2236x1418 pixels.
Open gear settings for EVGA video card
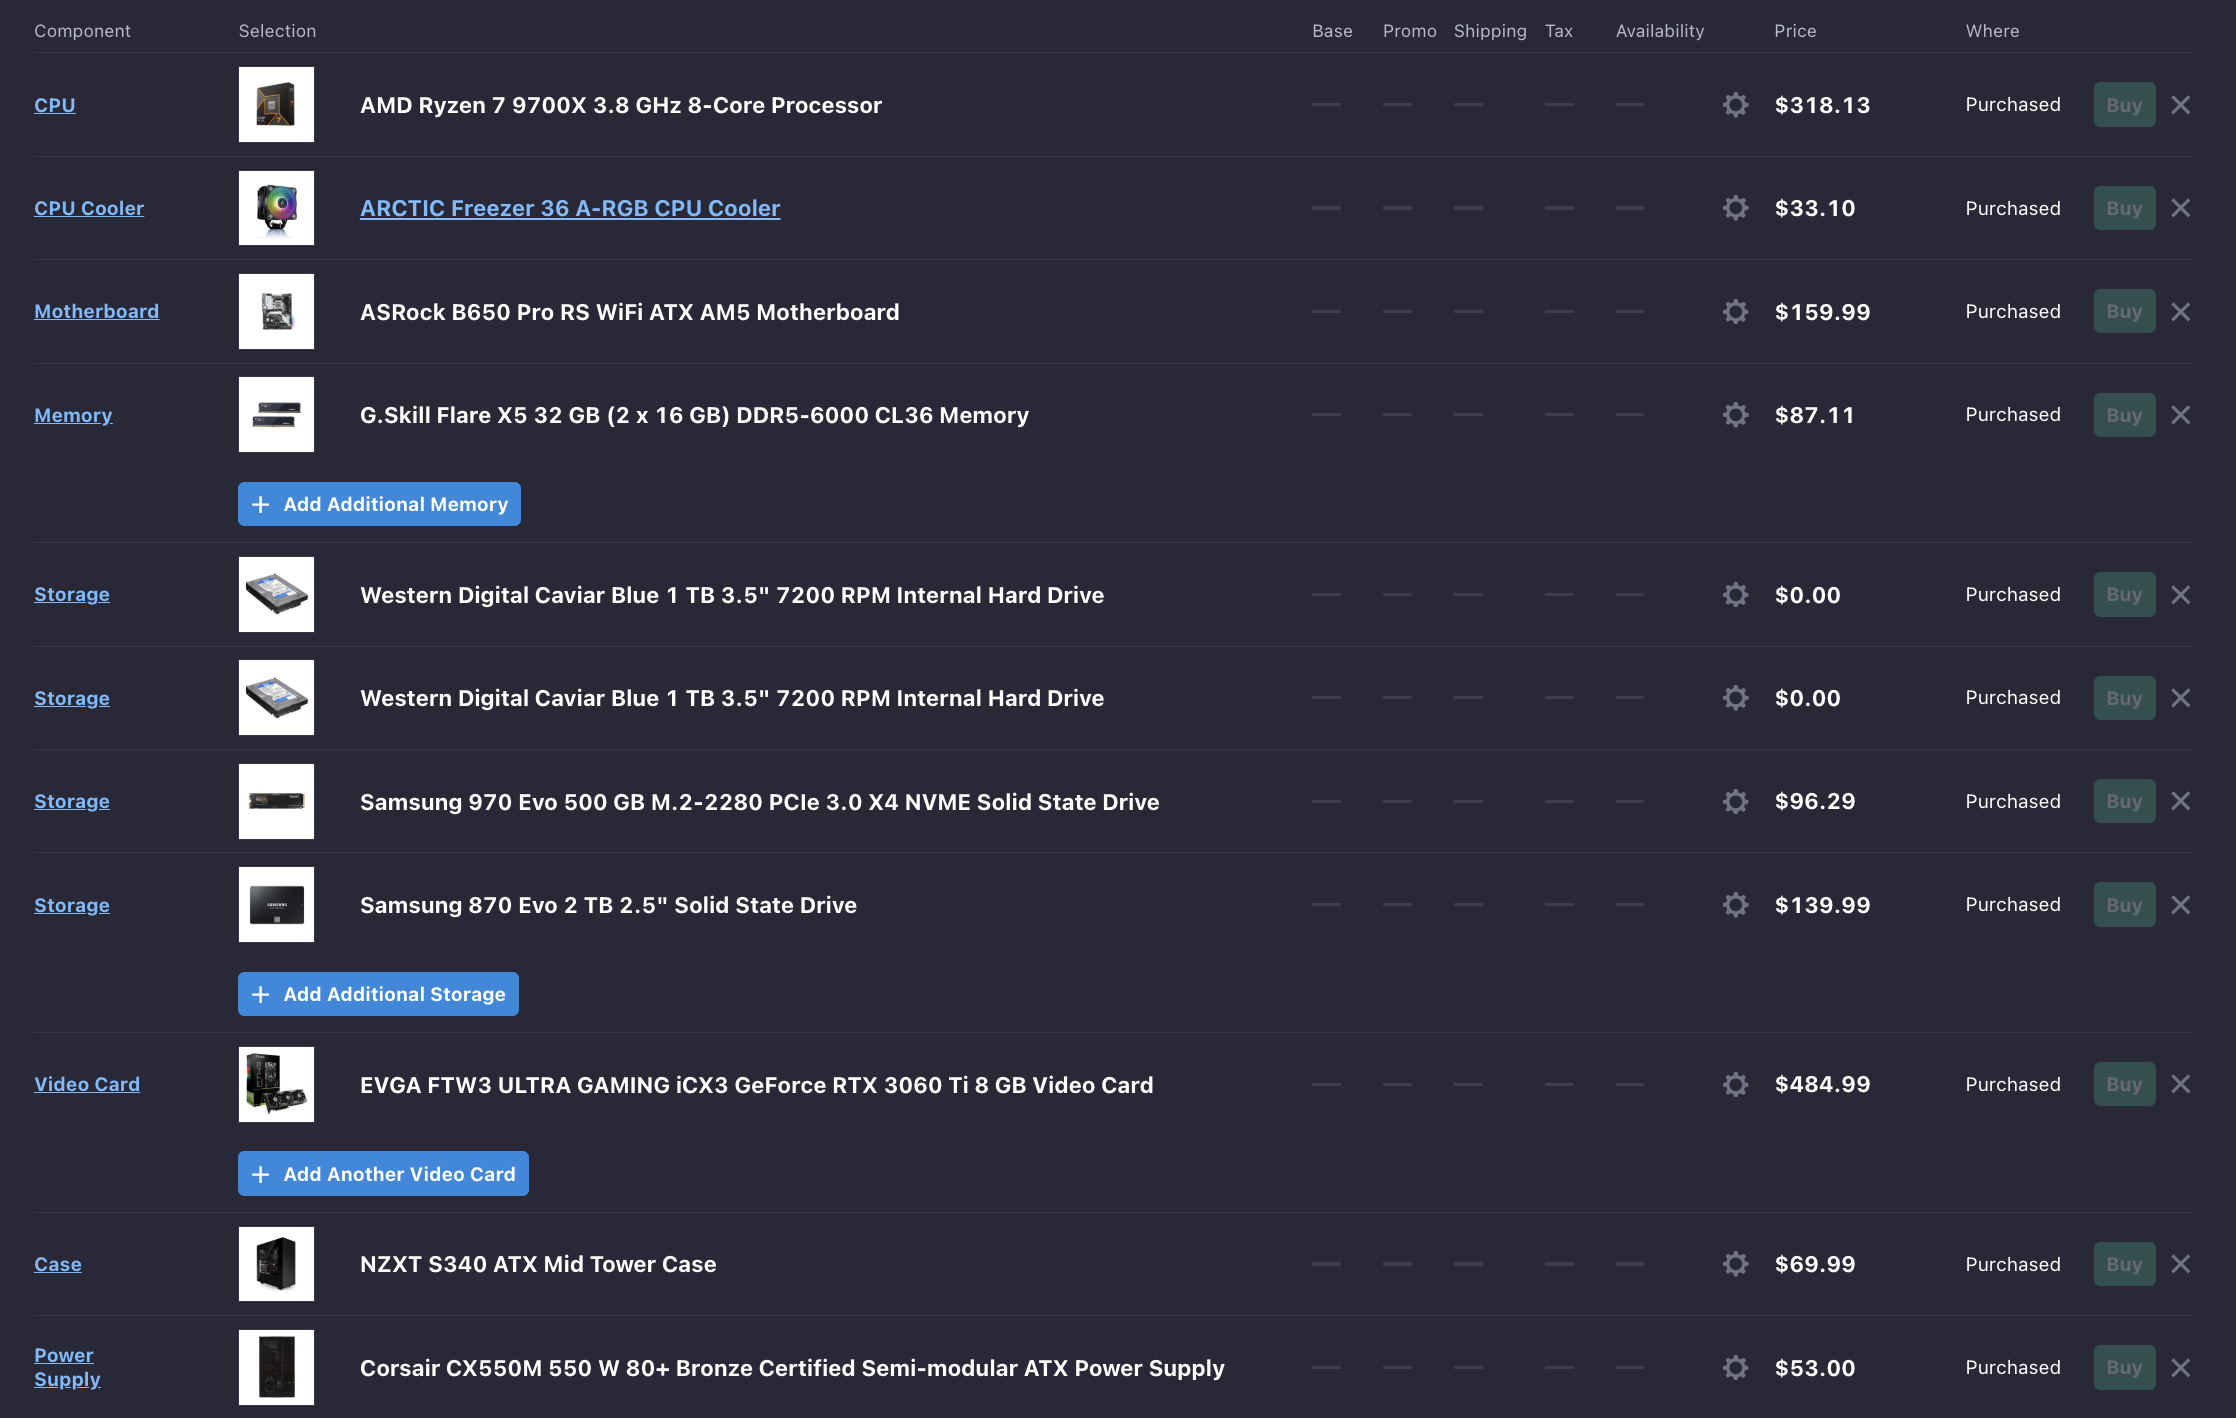tap(1735, 1085)
